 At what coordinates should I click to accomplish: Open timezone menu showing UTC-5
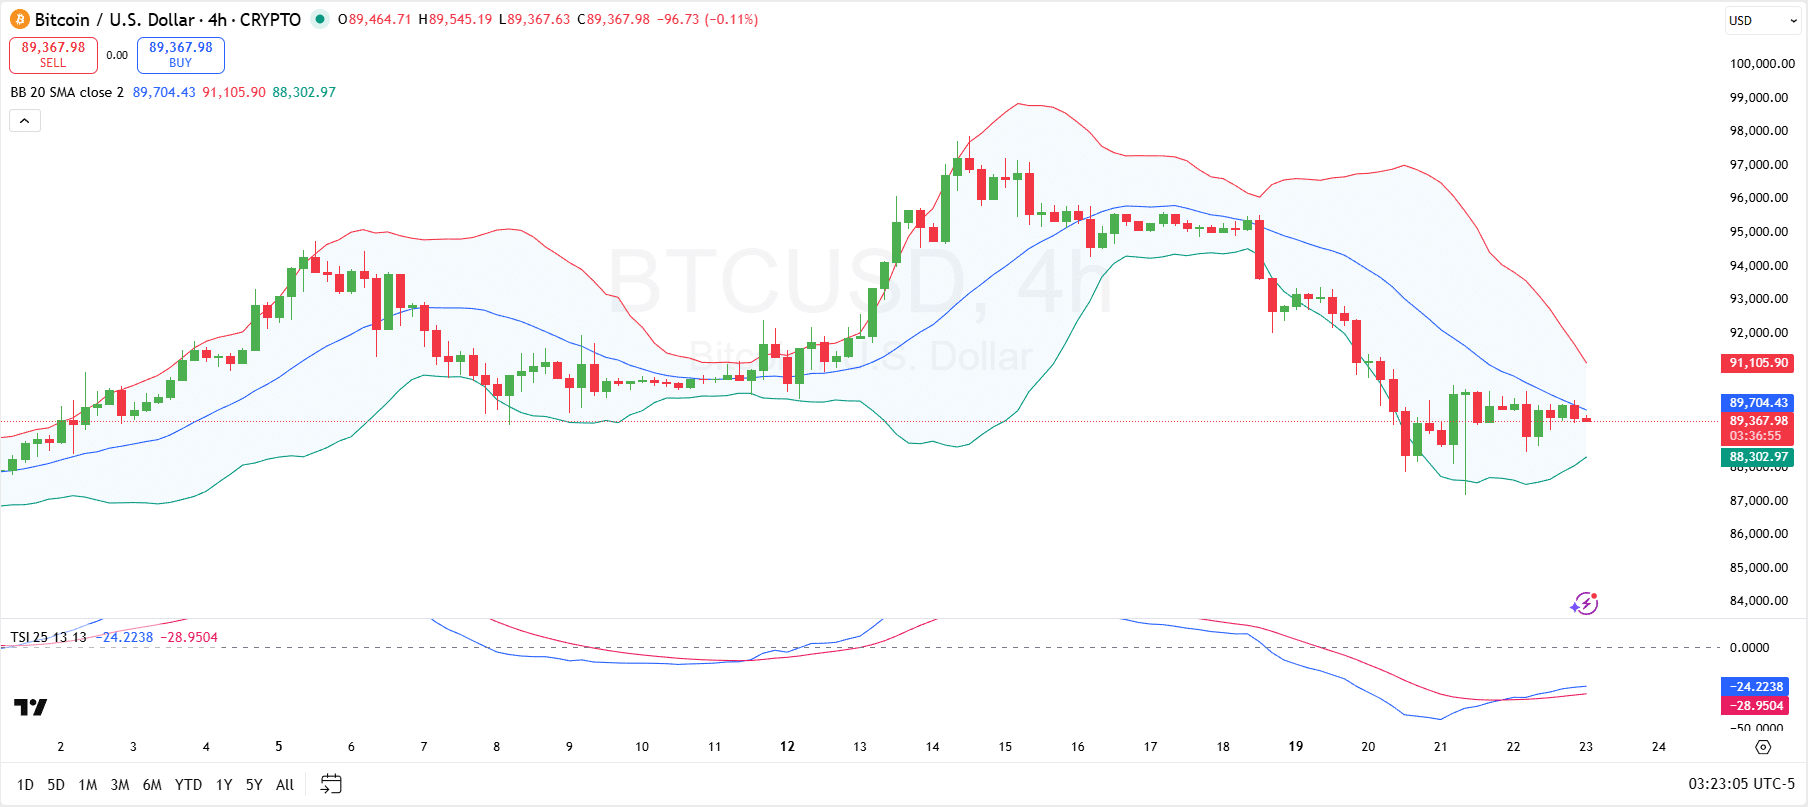coord(1741,784)
